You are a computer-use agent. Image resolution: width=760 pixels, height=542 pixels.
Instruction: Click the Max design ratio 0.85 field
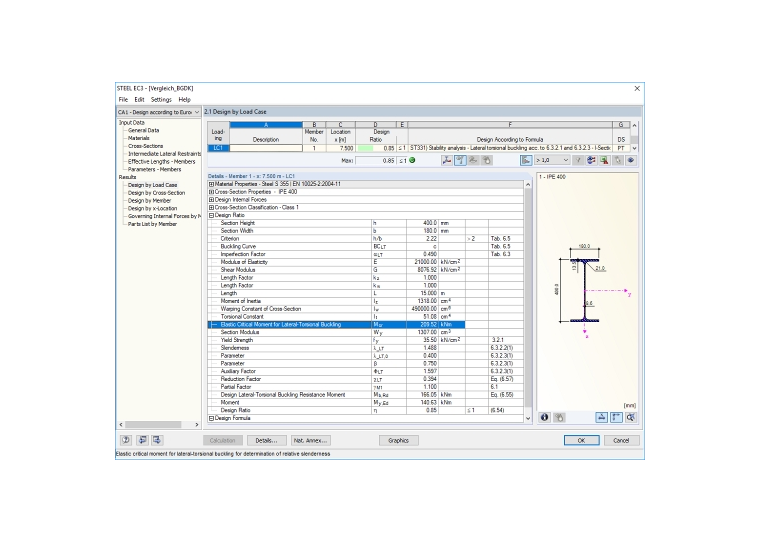tap(376, 160)
